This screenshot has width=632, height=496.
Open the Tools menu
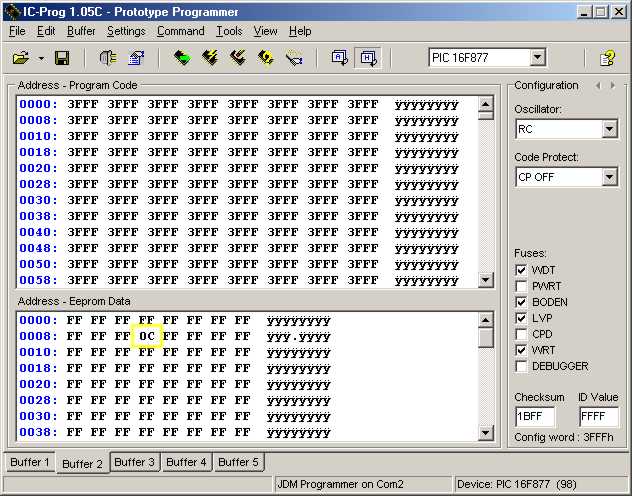coord(229,31)
